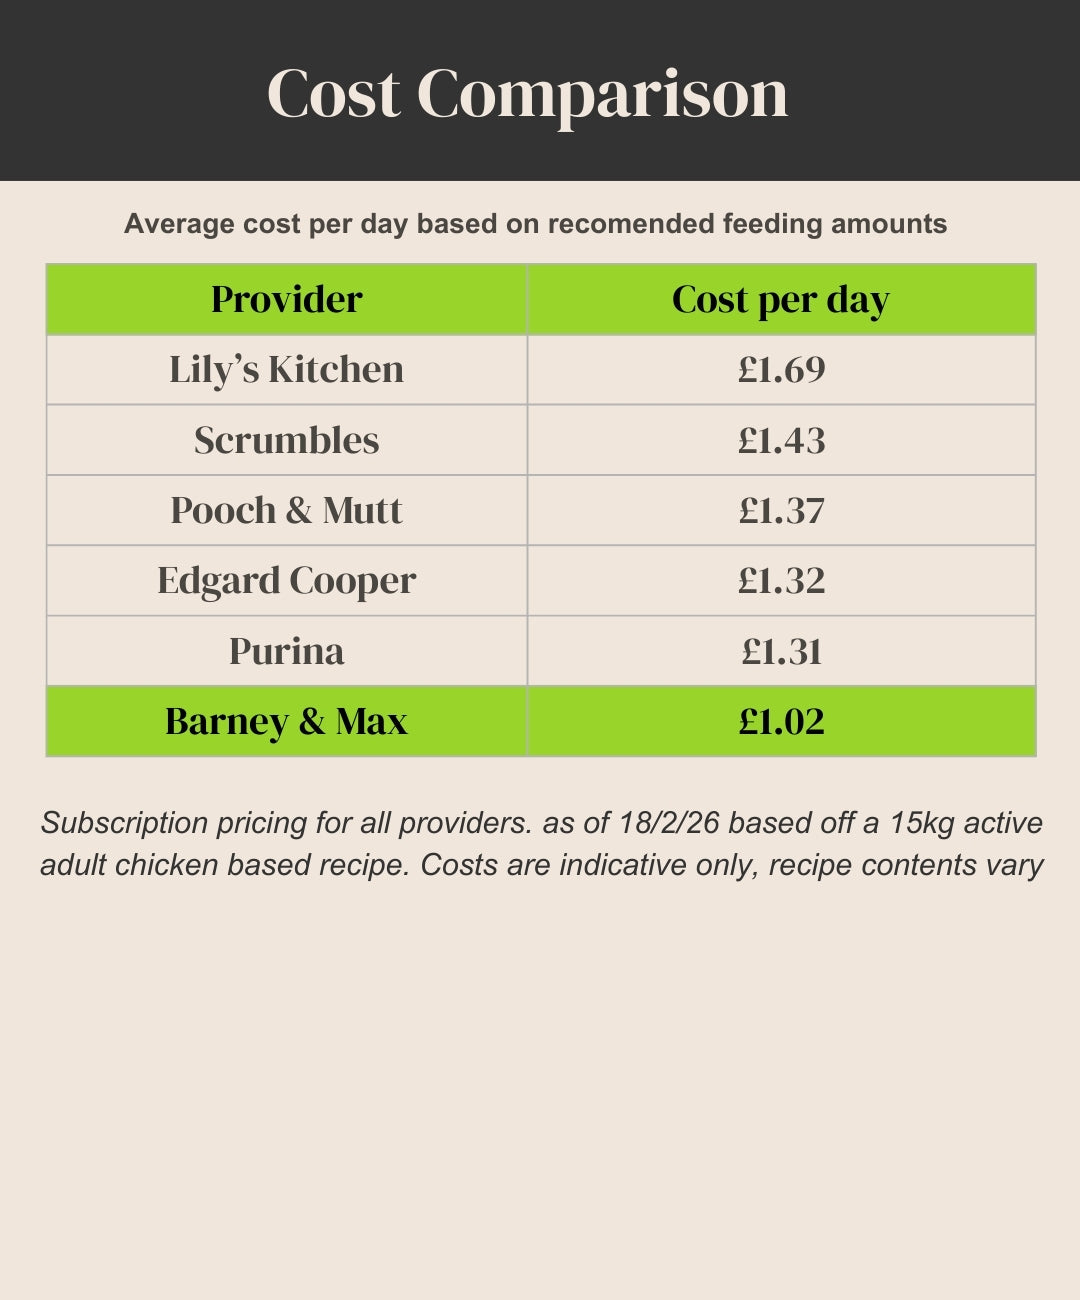The width and height of the screenshot is (1080, 1300).
Task: Click the highlighted £1.02 price cell
Action: 781,721
